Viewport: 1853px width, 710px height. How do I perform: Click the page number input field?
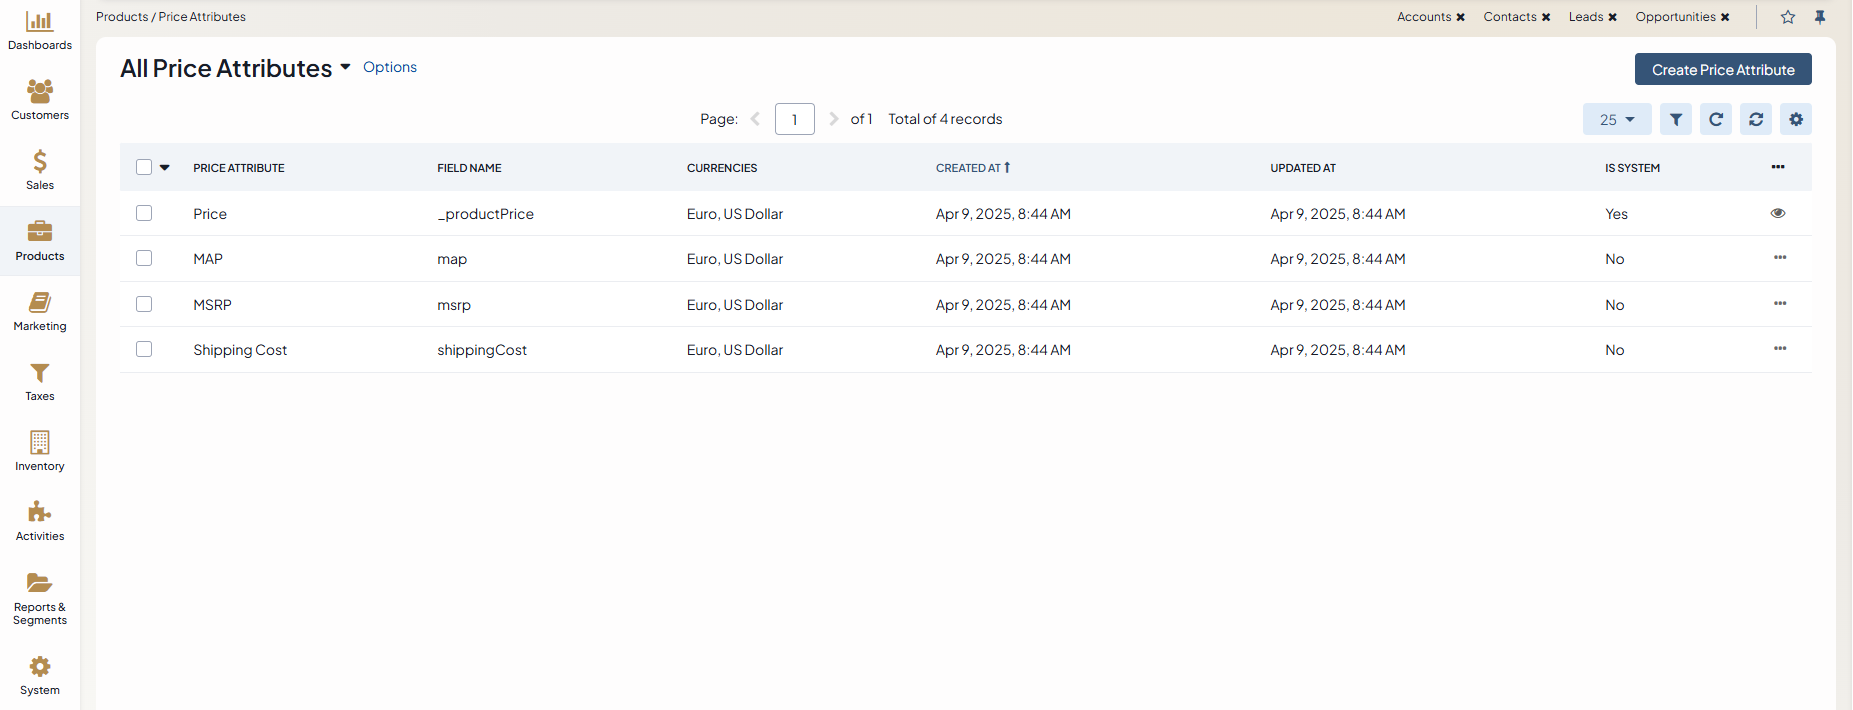click(794, 119)
